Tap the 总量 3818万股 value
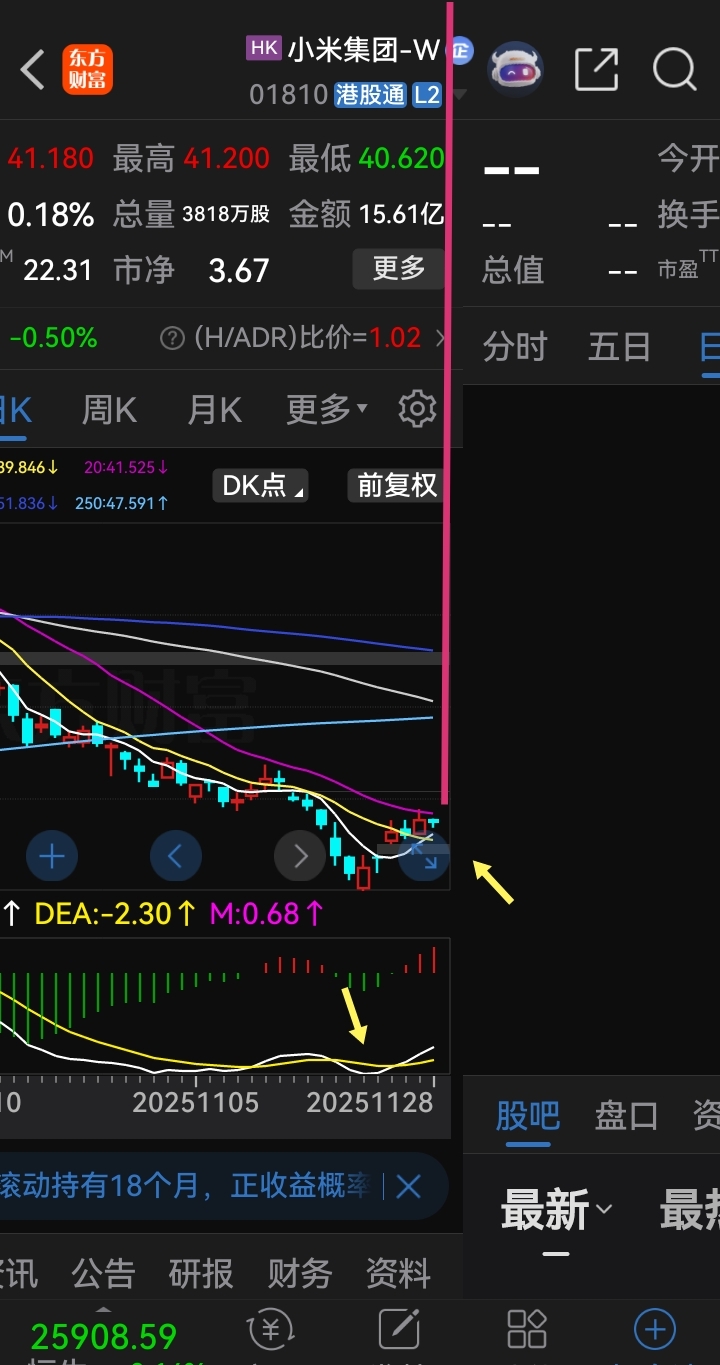Viewport: 720px width, 1365px height. pos(226,214)
